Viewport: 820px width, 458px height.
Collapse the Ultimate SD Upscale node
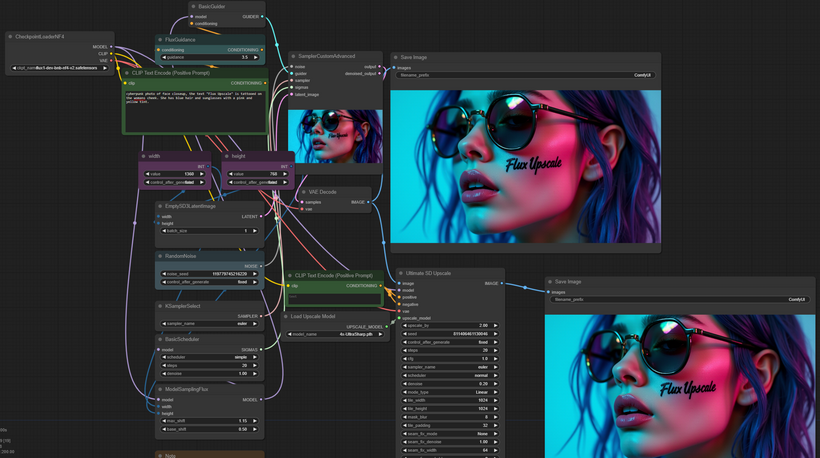click(x=401, y=273)
